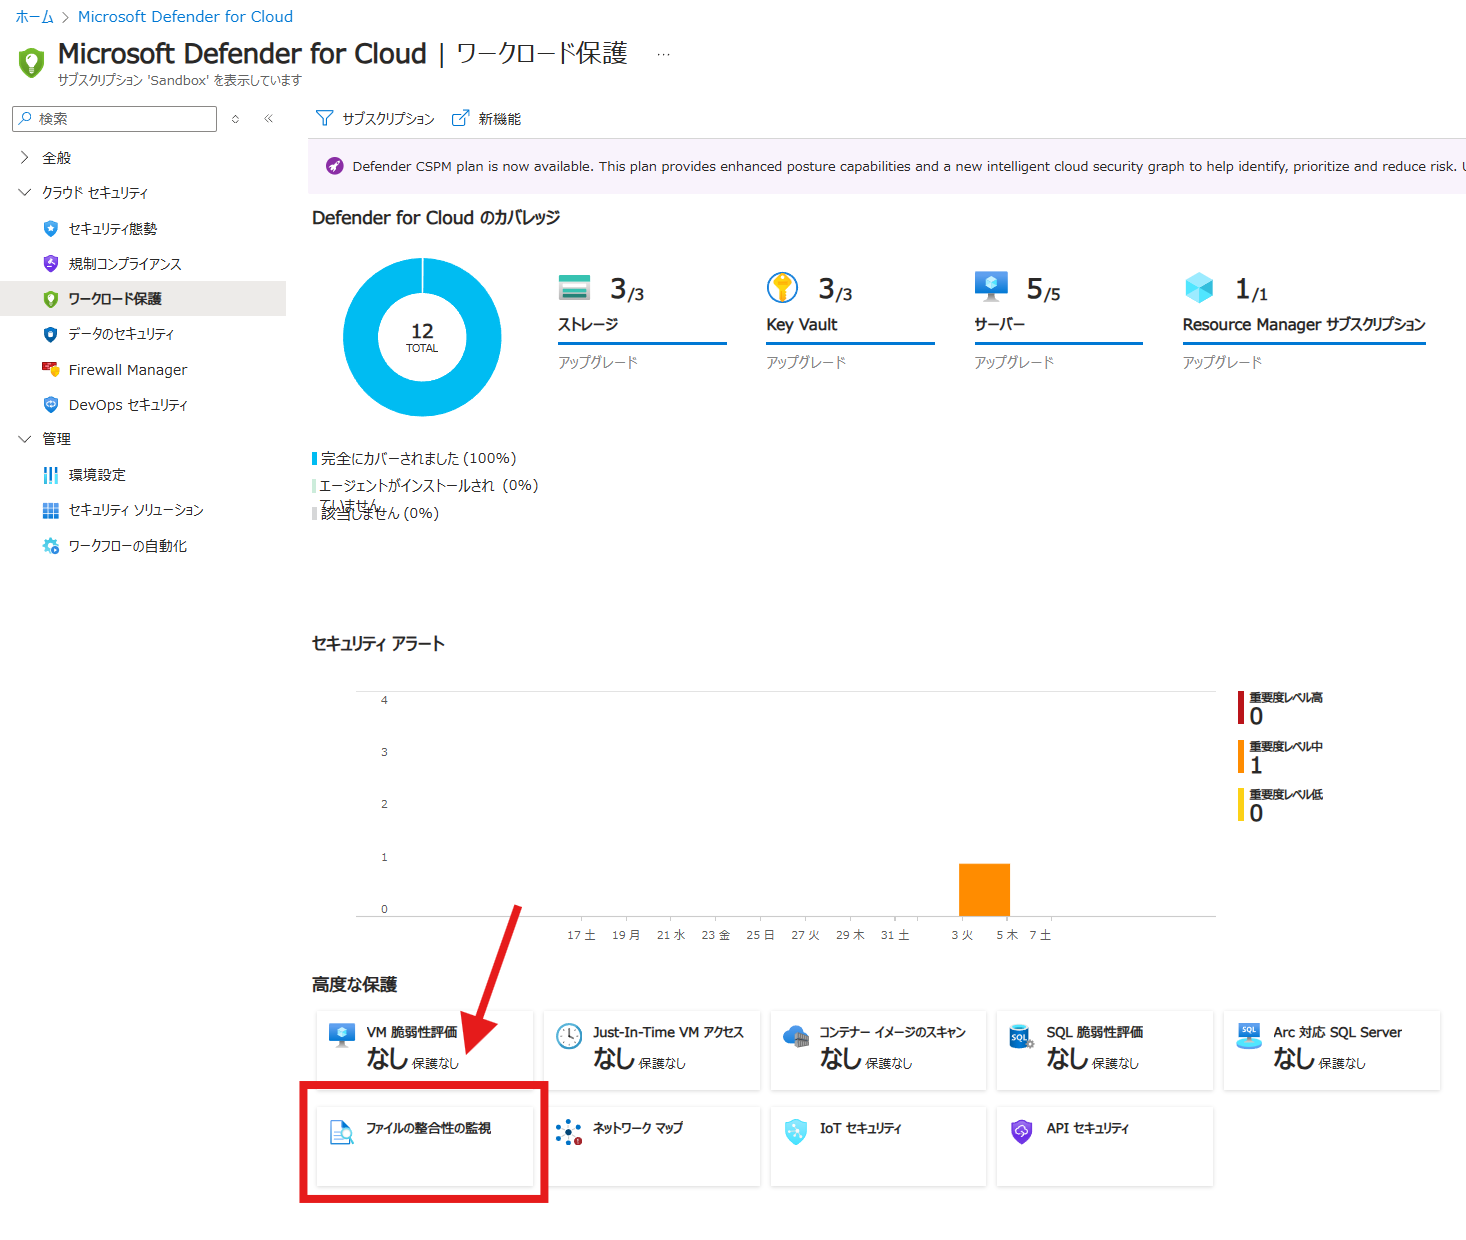Click the API セキュリティ purple shield icon
This screenshot has width=1466, height=1240.
(x=1021, y=1132)
